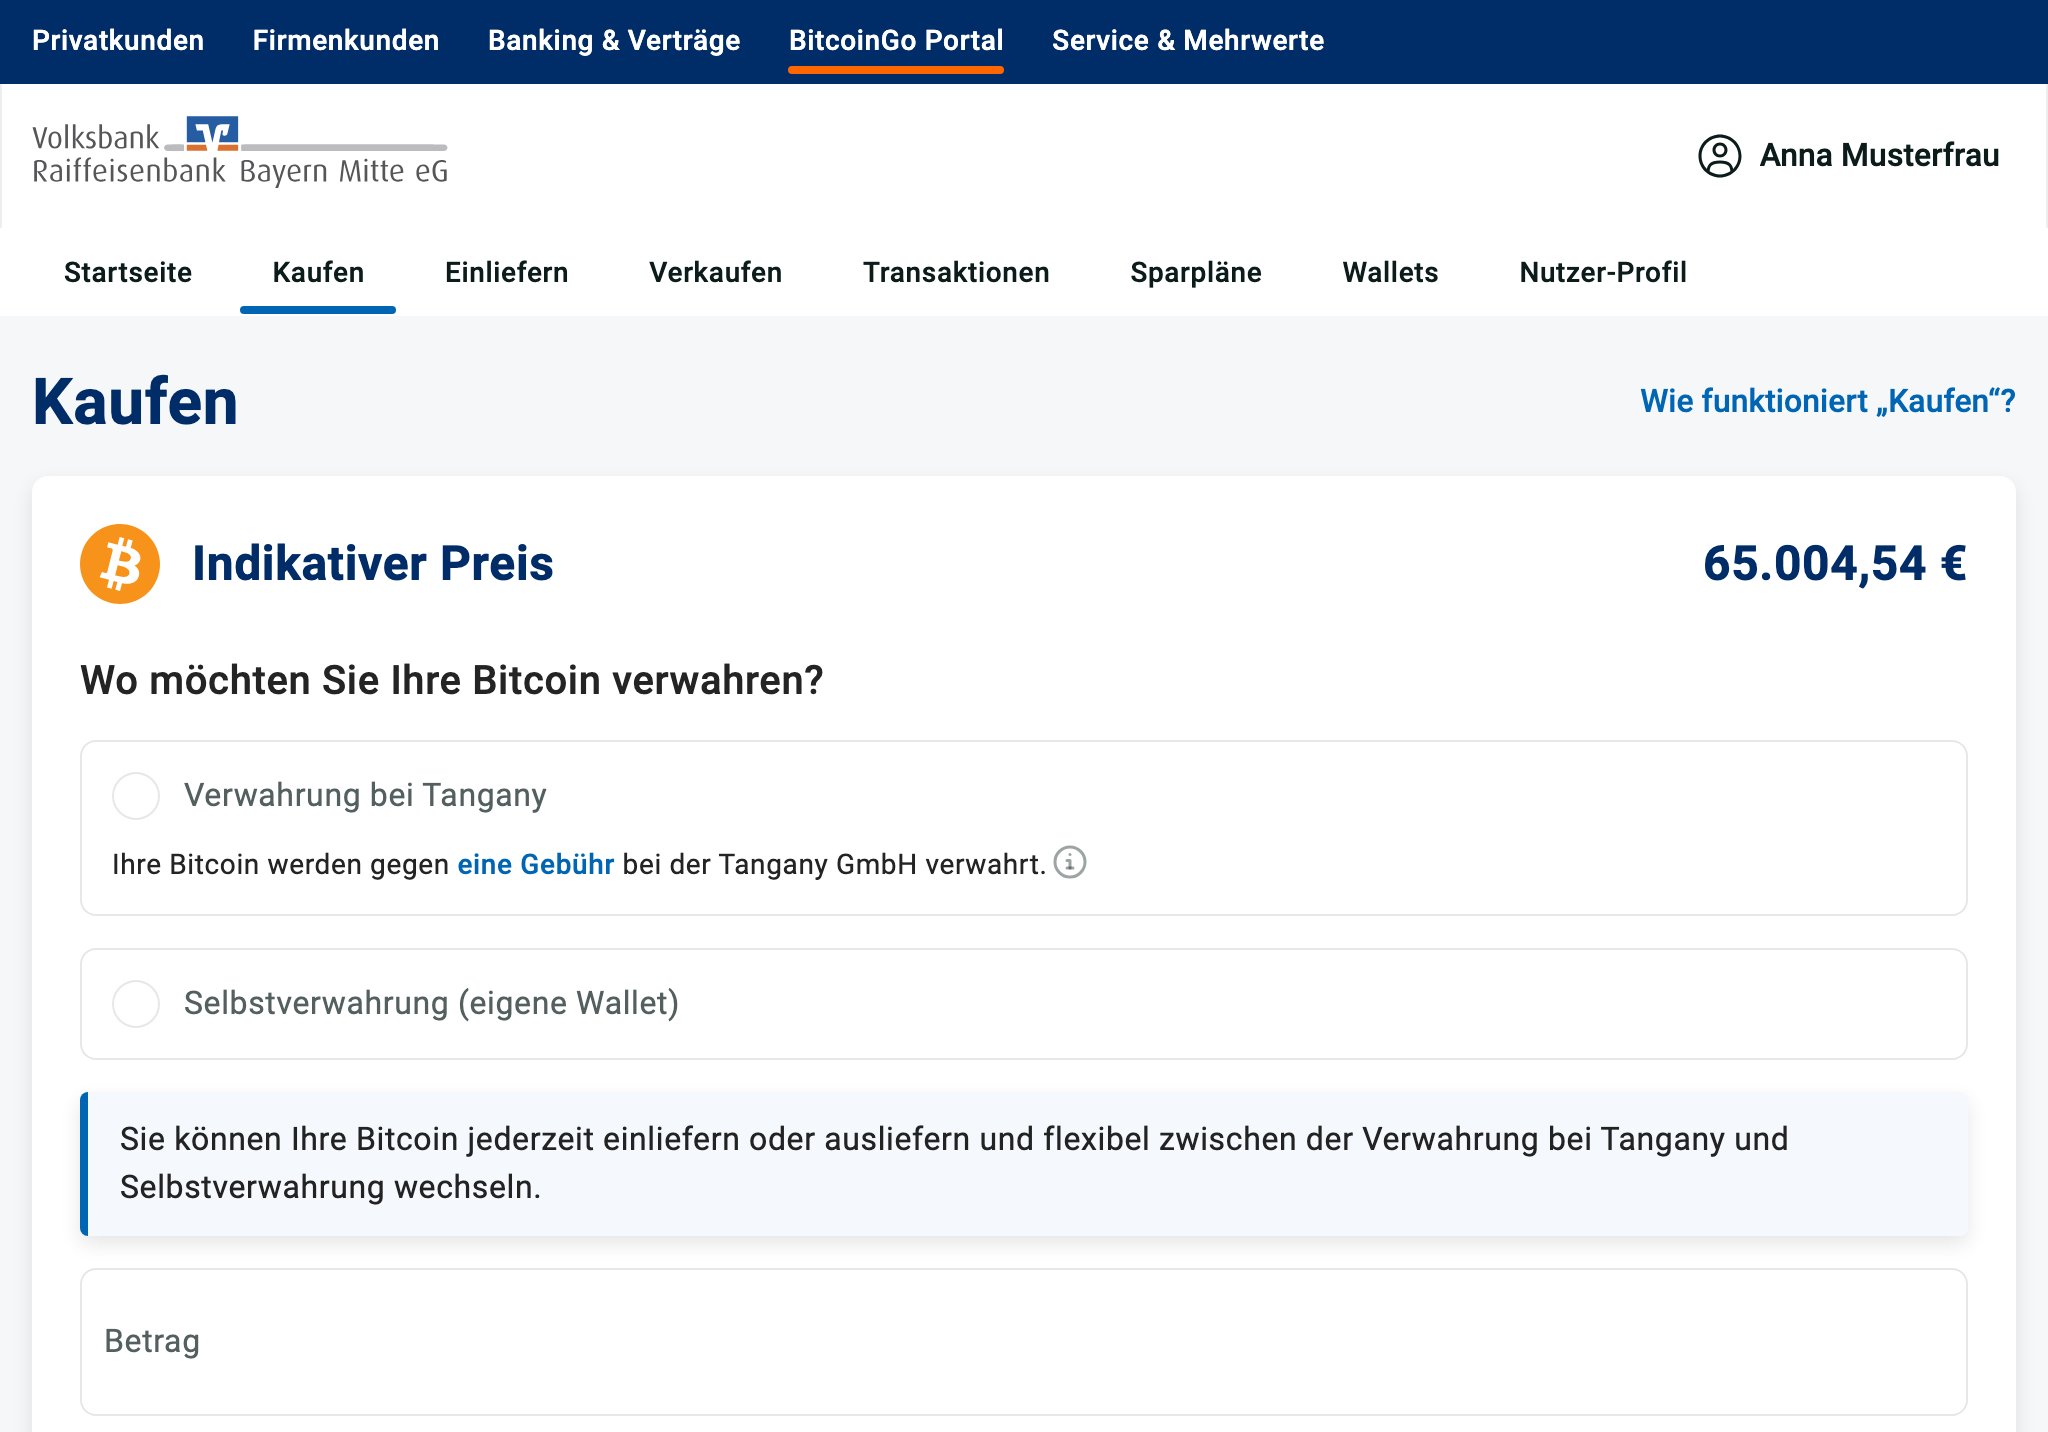Switch to the Einliefern tab

pyautogui.click(x=506, y=272)
